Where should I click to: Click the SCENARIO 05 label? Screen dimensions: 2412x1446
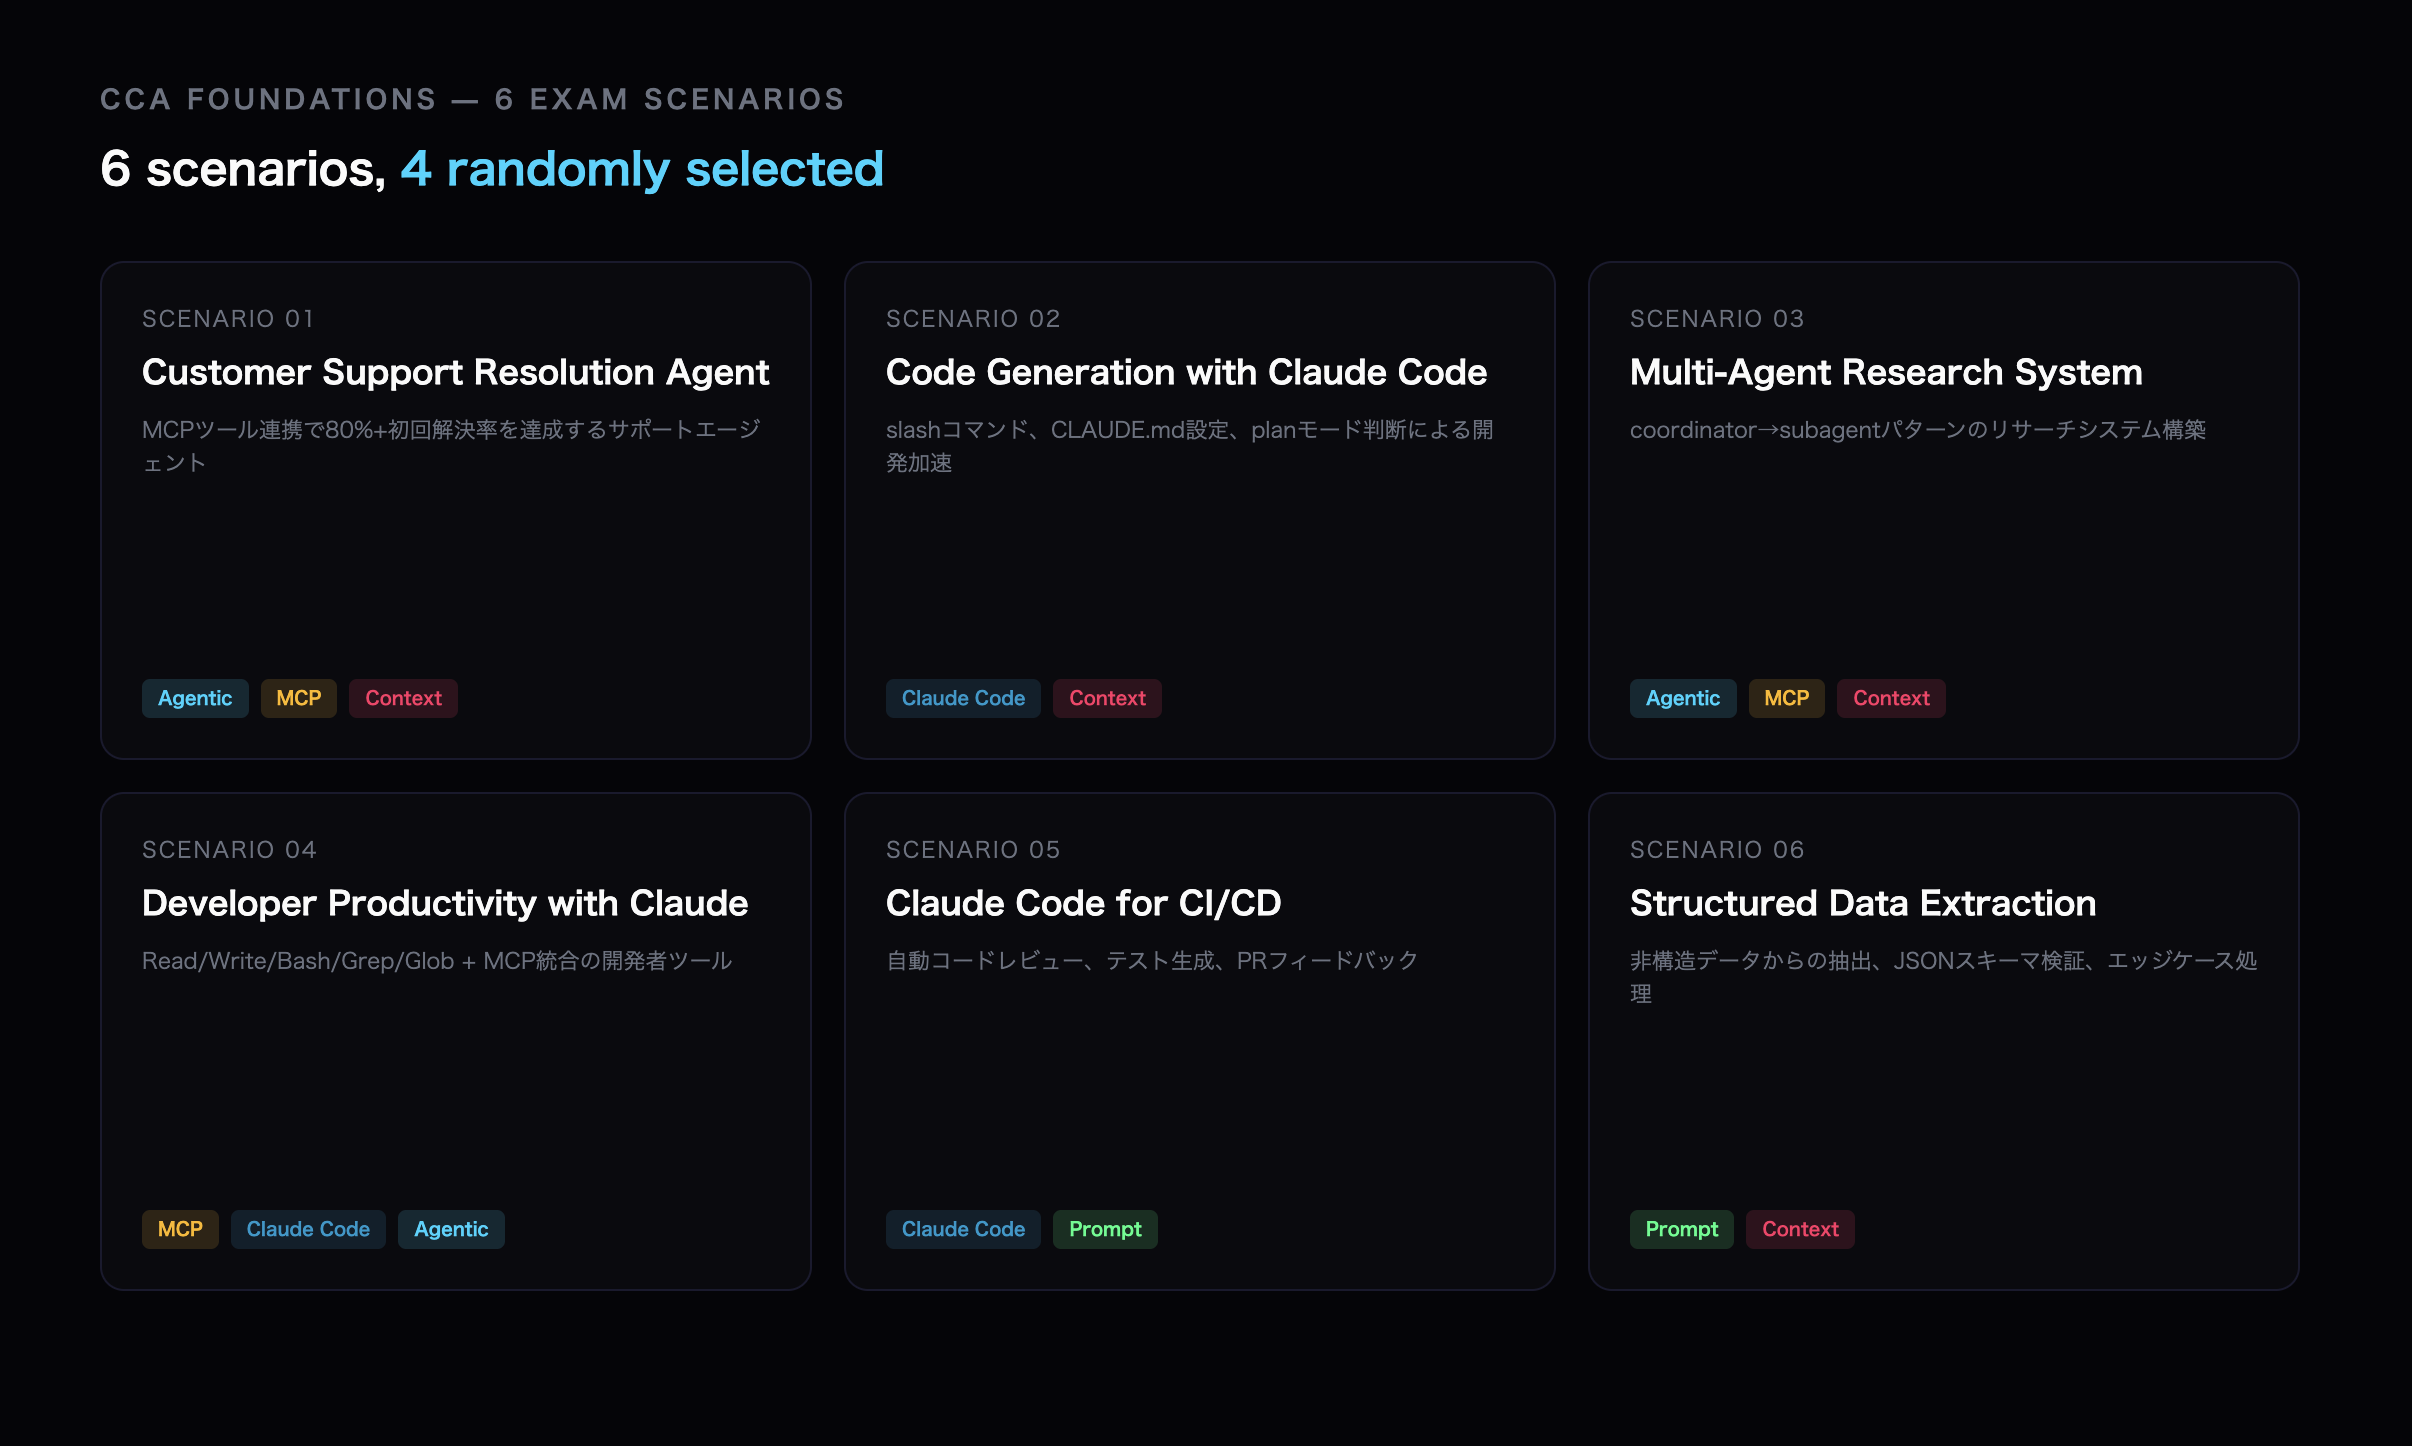(x=972, y=849)
